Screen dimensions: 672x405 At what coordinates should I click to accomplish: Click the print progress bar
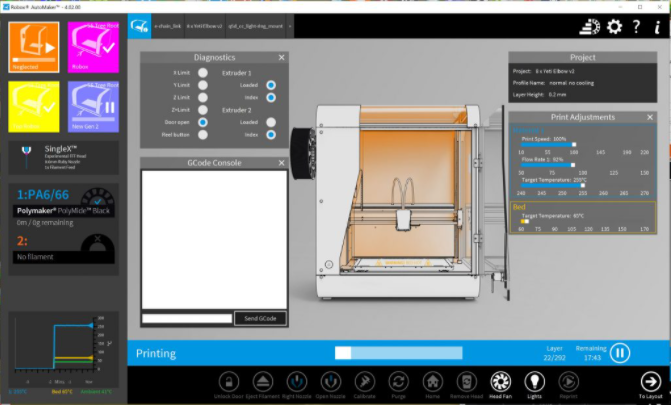pyautogui.click(x=399, y=353)
